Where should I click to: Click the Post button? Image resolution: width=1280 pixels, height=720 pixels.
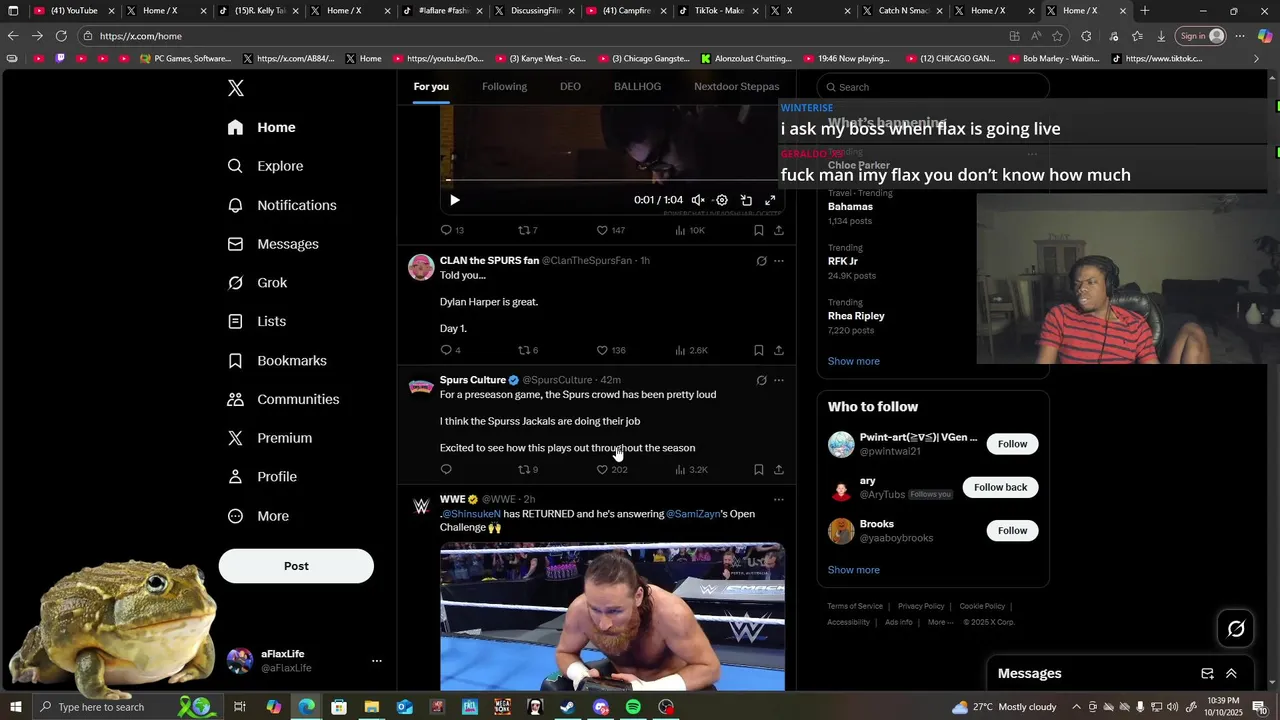coord(296,566)
